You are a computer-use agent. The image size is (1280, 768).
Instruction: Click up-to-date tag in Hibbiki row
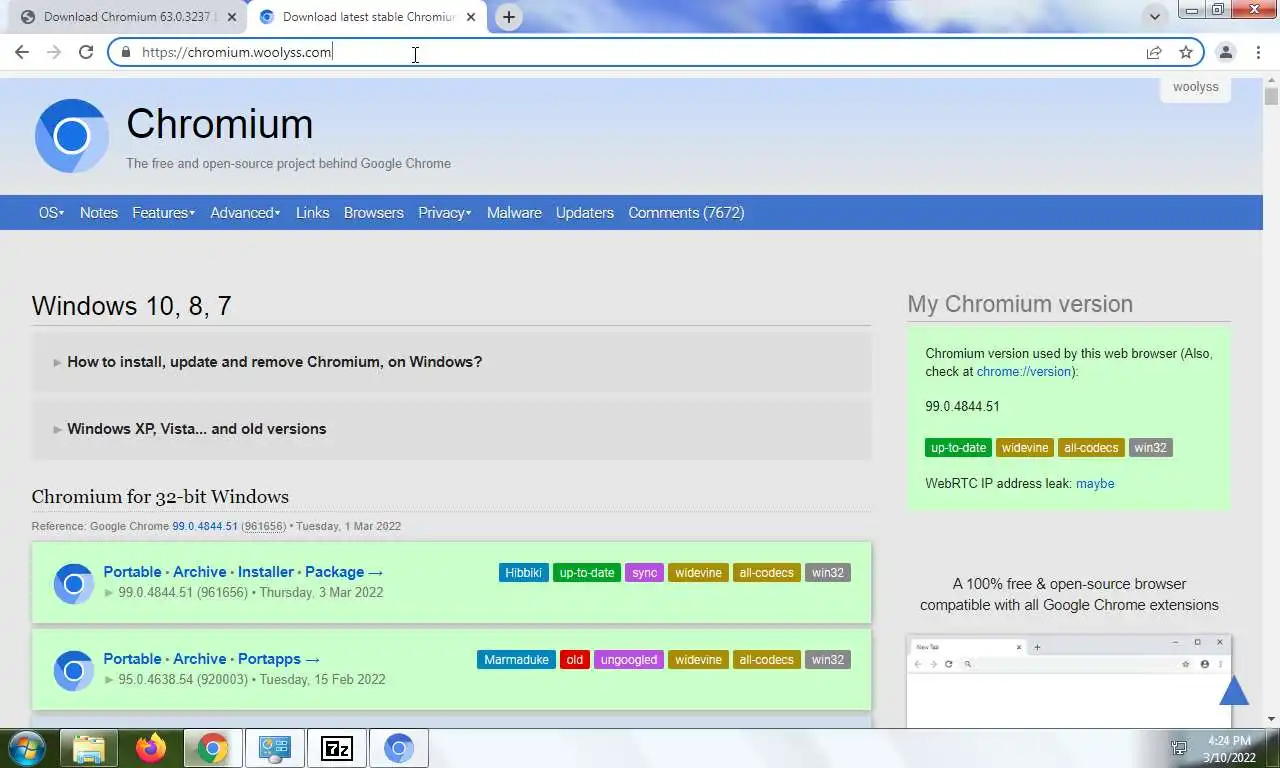tap(587, 573)
